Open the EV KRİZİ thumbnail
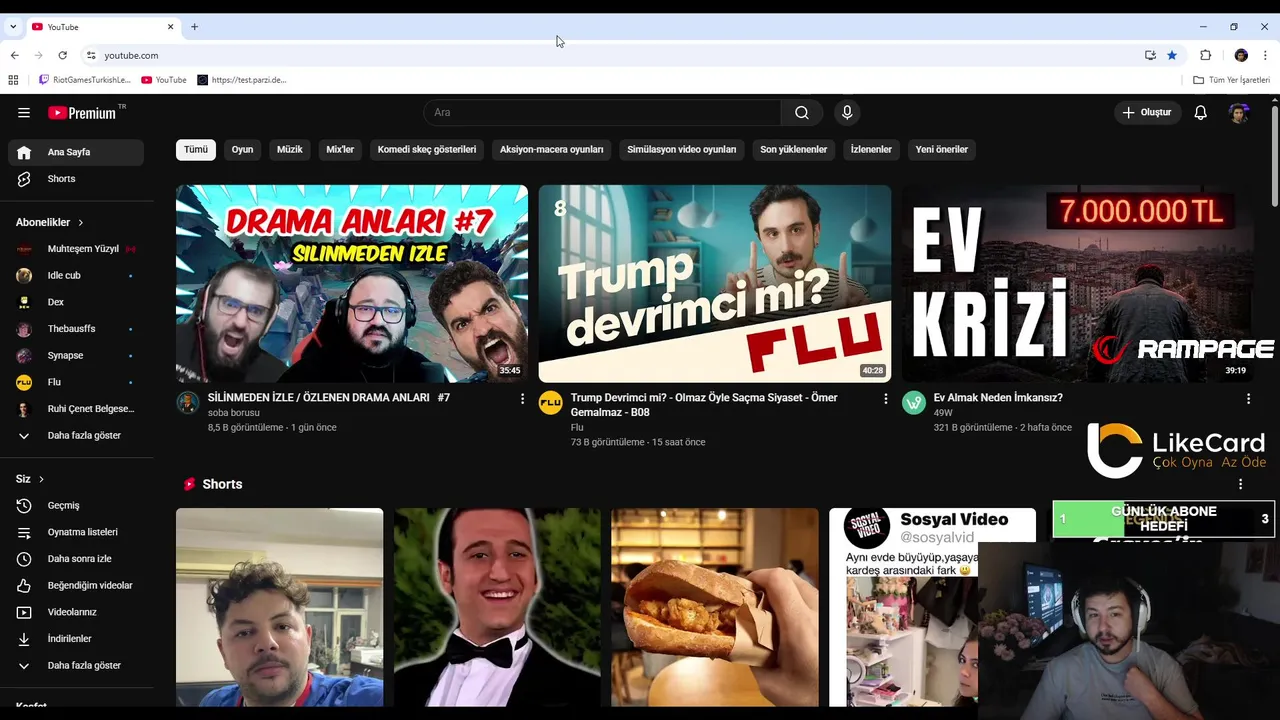Image resolution: width=1280 pixels, height=720 pixels. pos(1078,284)
